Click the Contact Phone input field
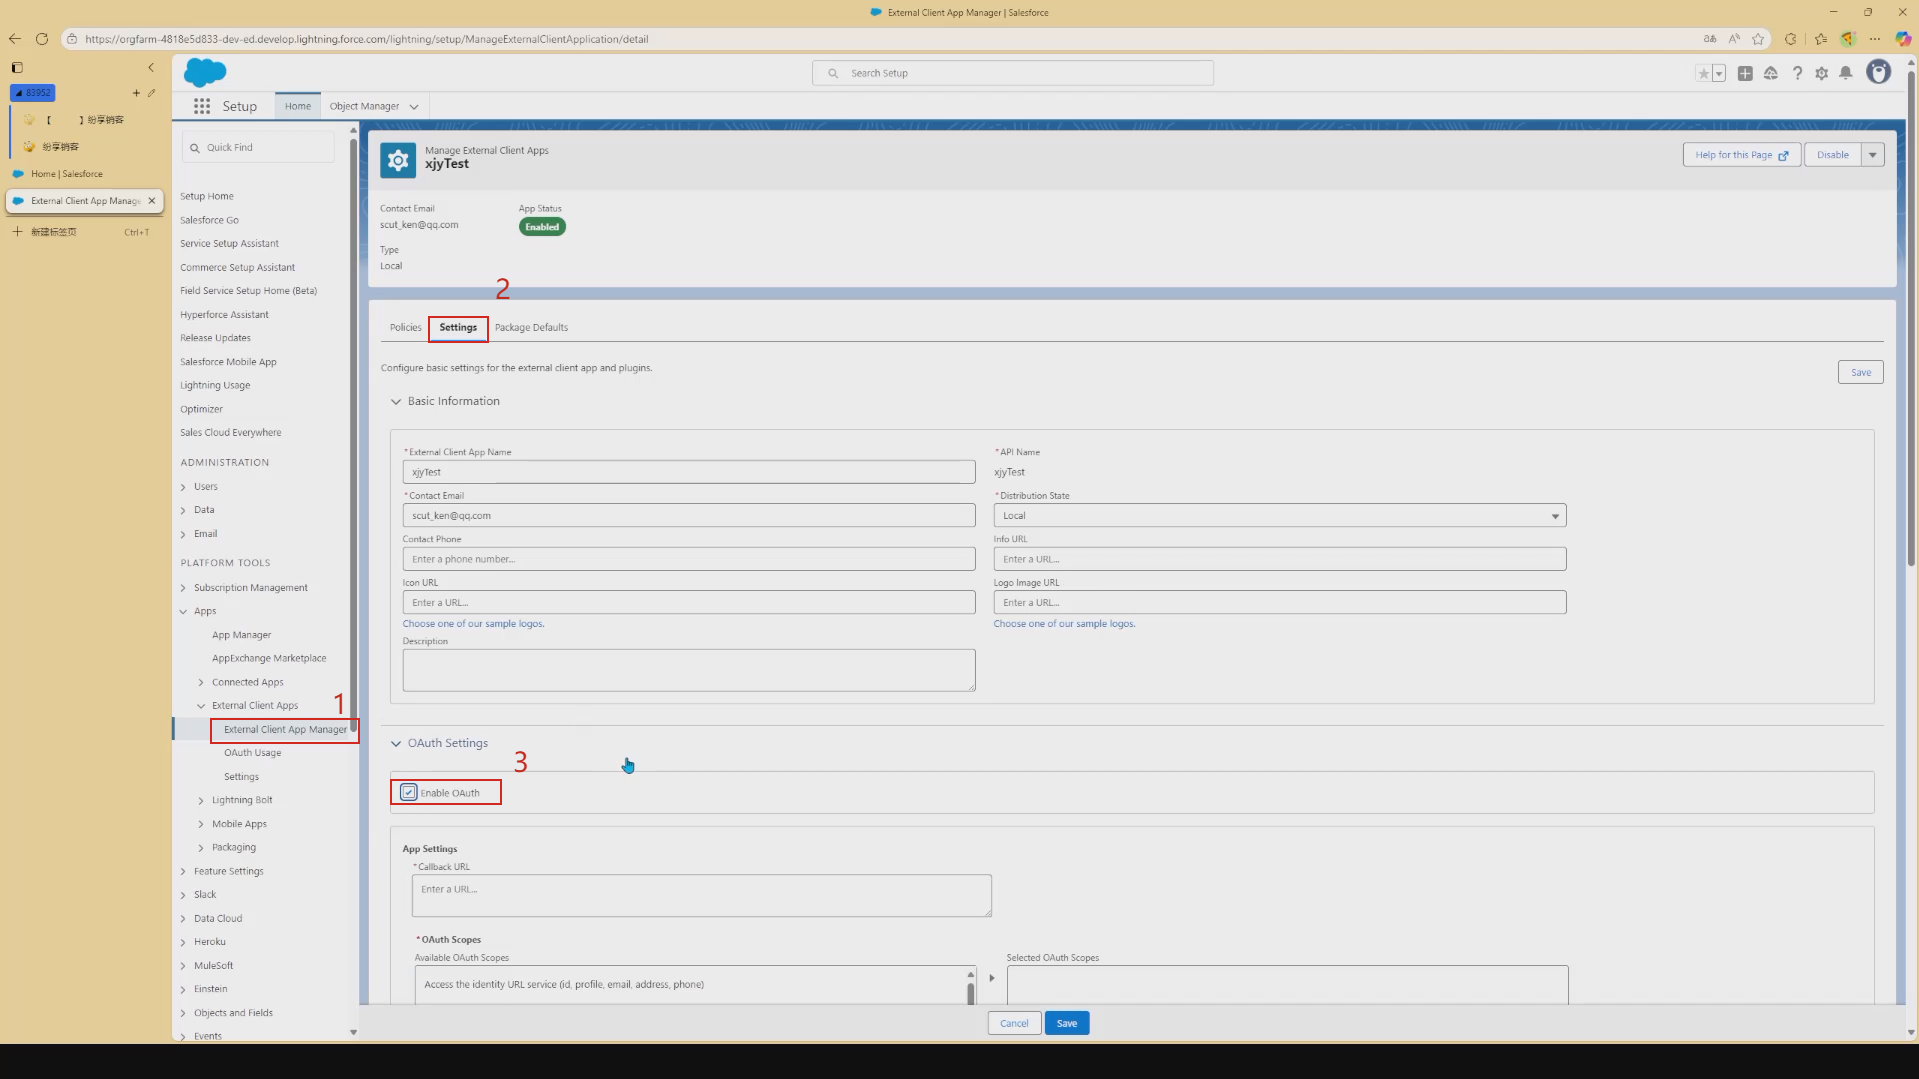 point(689,559)
